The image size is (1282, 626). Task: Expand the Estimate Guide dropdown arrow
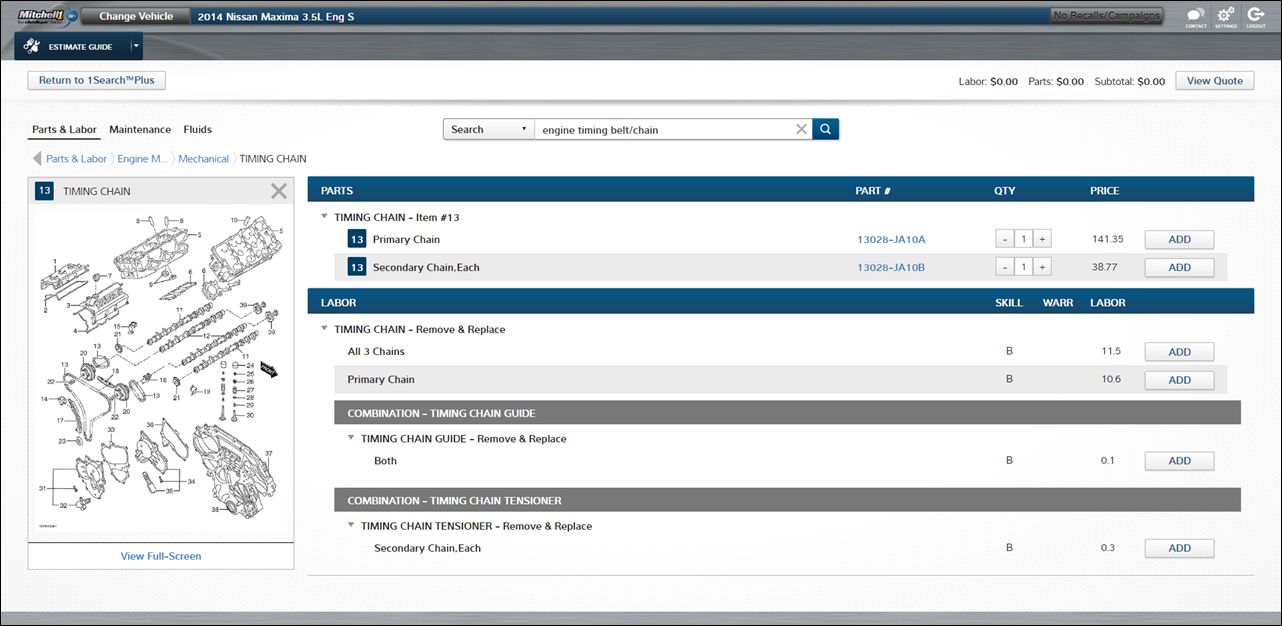pyautogui.click(x=136, y=46)
